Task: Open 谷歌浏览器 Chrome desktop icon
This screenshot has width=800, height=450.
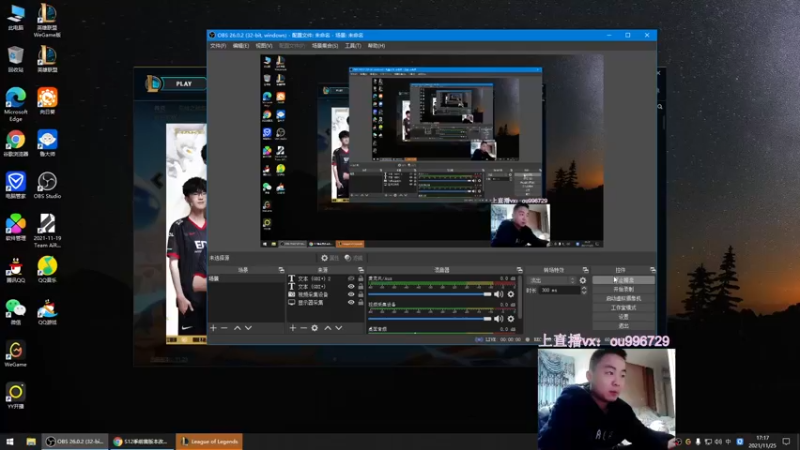Action: (16, 143)
